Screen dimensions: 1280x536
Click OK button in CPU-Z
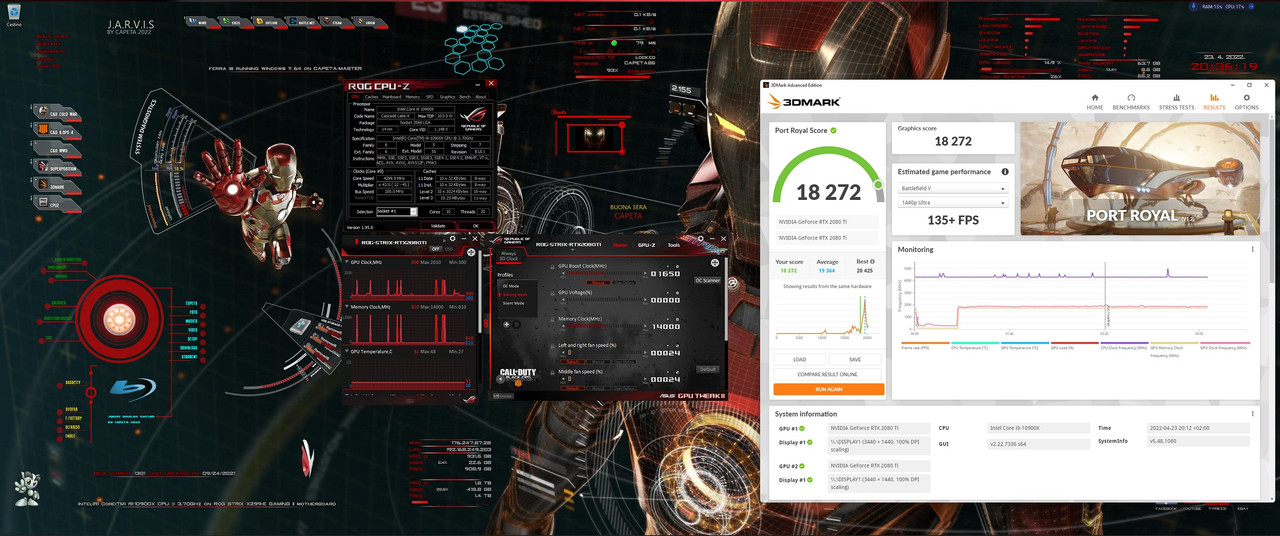pyautogui.click(x=475, y=226)
